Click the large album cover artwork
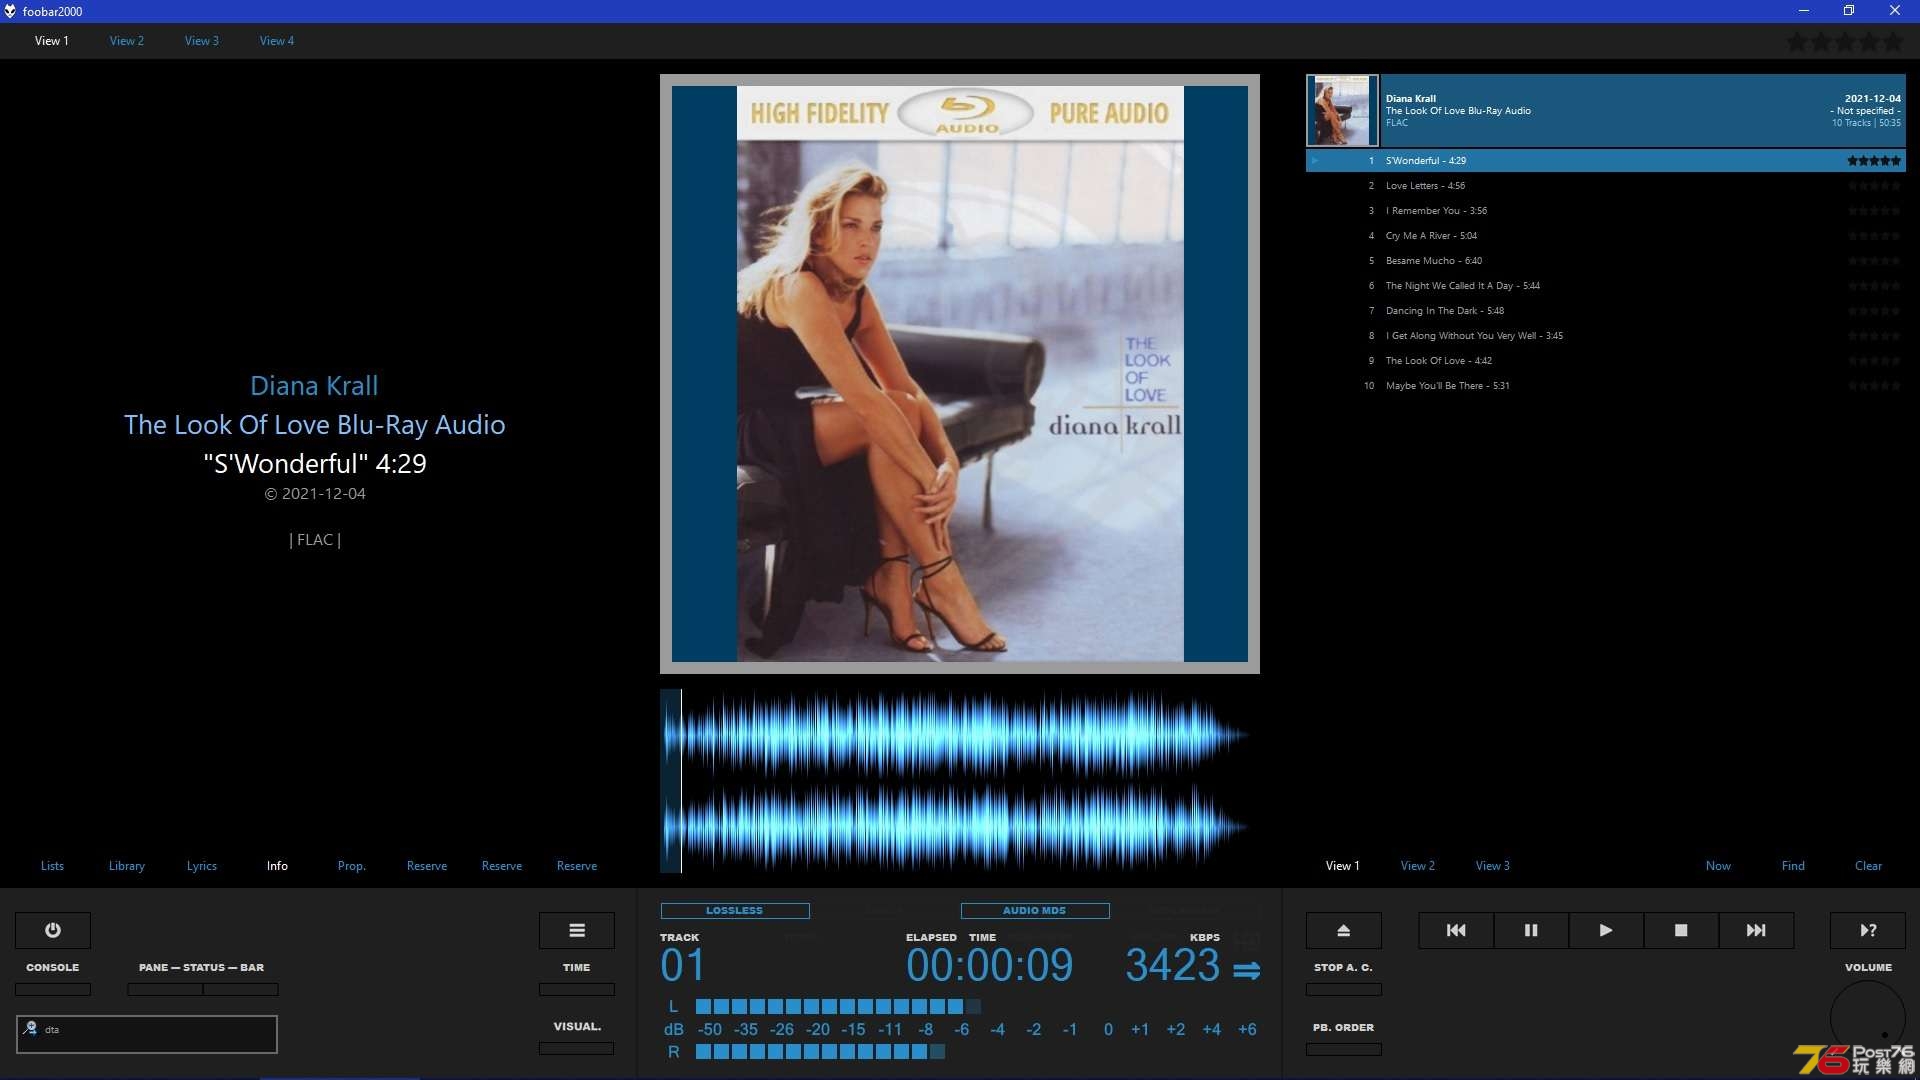The image size is (1920, 1080). (960, 374)
